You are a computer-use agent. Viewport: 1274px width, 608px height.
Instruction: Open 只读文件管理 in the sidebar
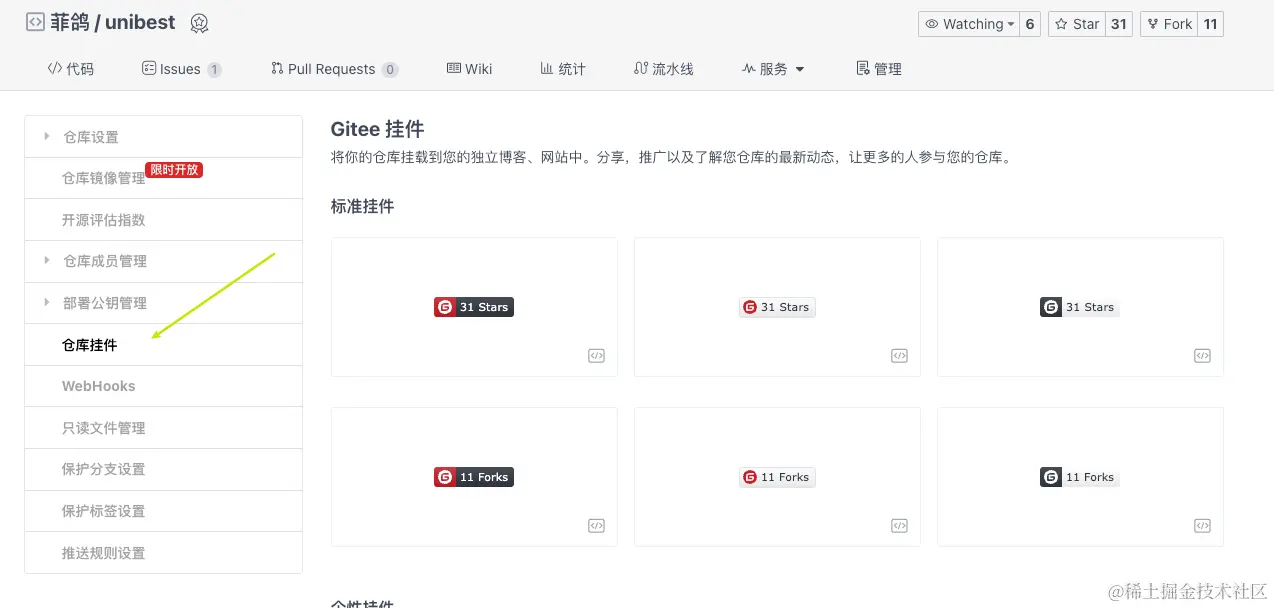tap(163, 428)
